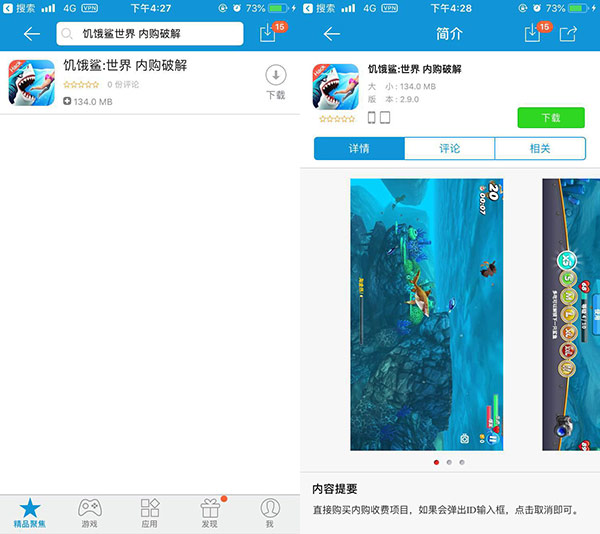Viewport: 600px width, 534px height.
Task: Switch to 游戏 bottom tab
Action: pos(90,513)
